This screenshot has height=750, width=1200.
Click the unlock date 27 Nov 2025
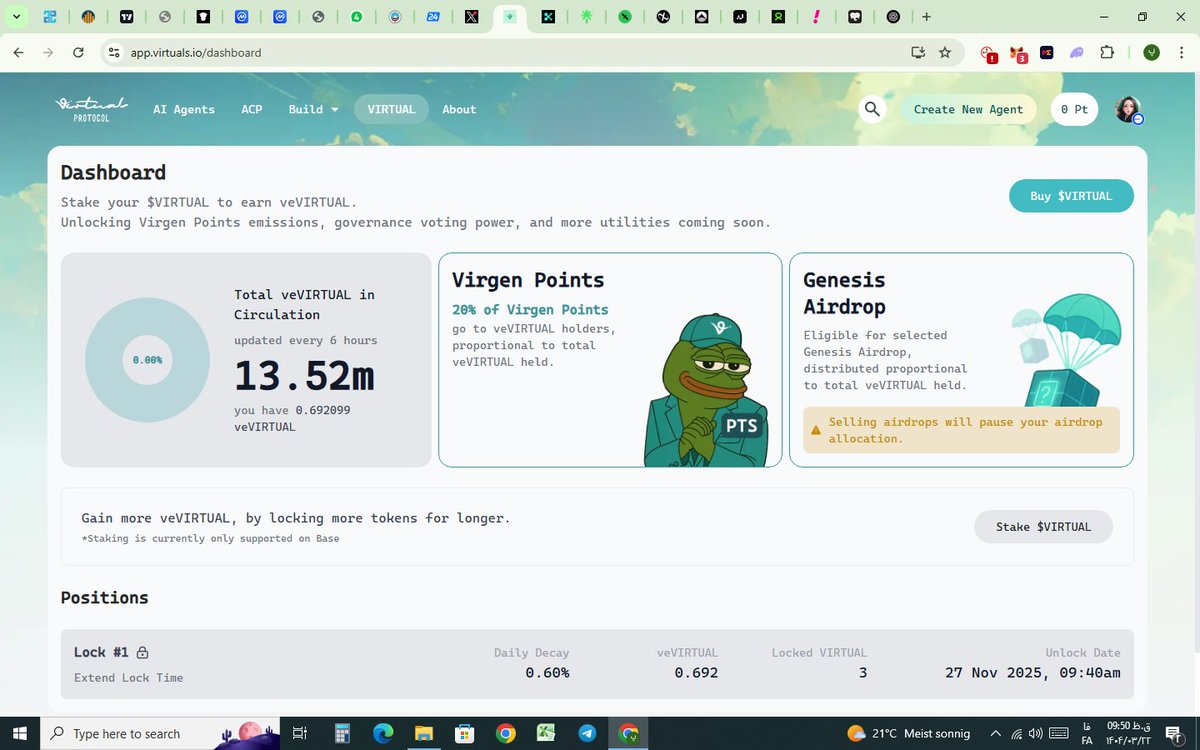pos(1032,673)
